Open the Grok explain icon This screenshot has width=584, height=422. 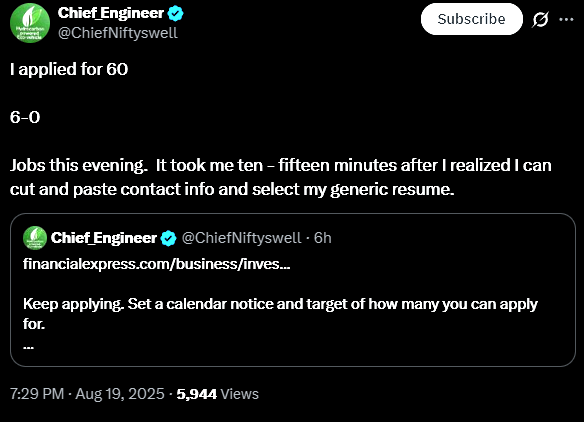coord(540,19)
